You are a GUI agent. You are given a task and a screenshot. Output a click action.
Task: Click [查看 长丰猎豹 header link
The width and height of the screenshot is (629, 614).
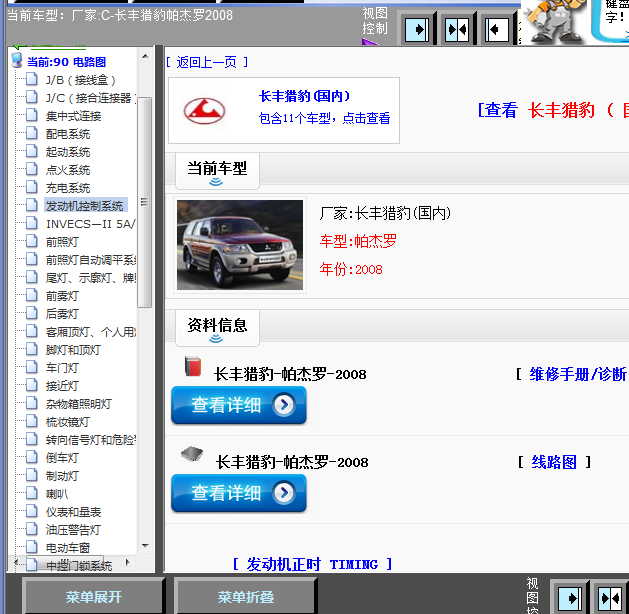point(553,110)
